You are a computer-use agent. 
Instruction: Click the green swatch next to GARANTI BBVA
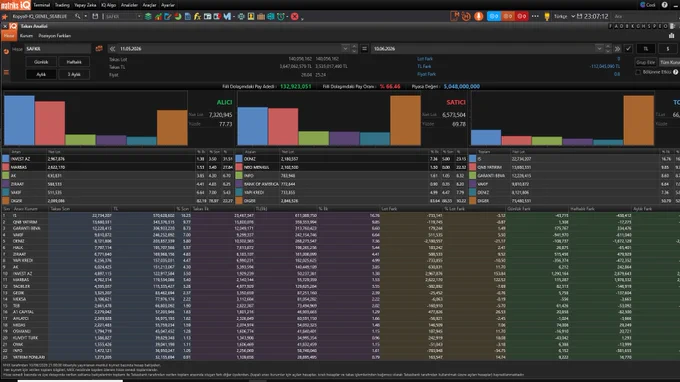(472, 176)
